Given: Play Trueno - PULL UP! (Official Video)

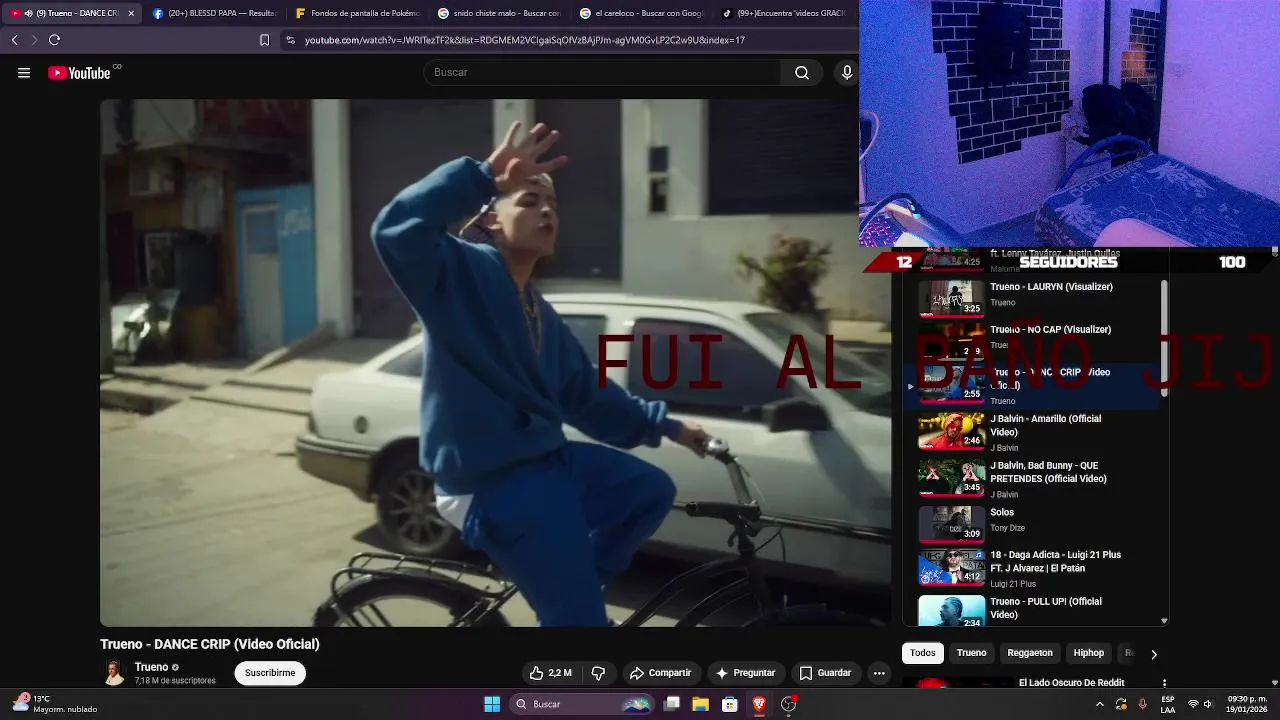Looking at the screenshot, I should click(x=1030, y=609).
